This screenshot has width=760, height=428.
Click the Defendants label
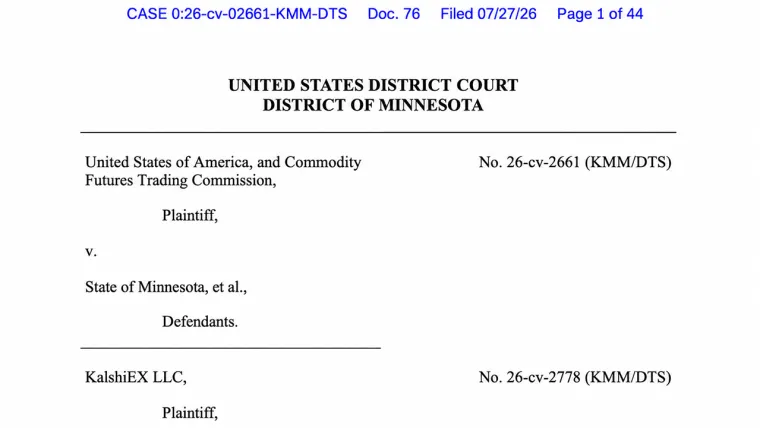click(x=200, y=322)
